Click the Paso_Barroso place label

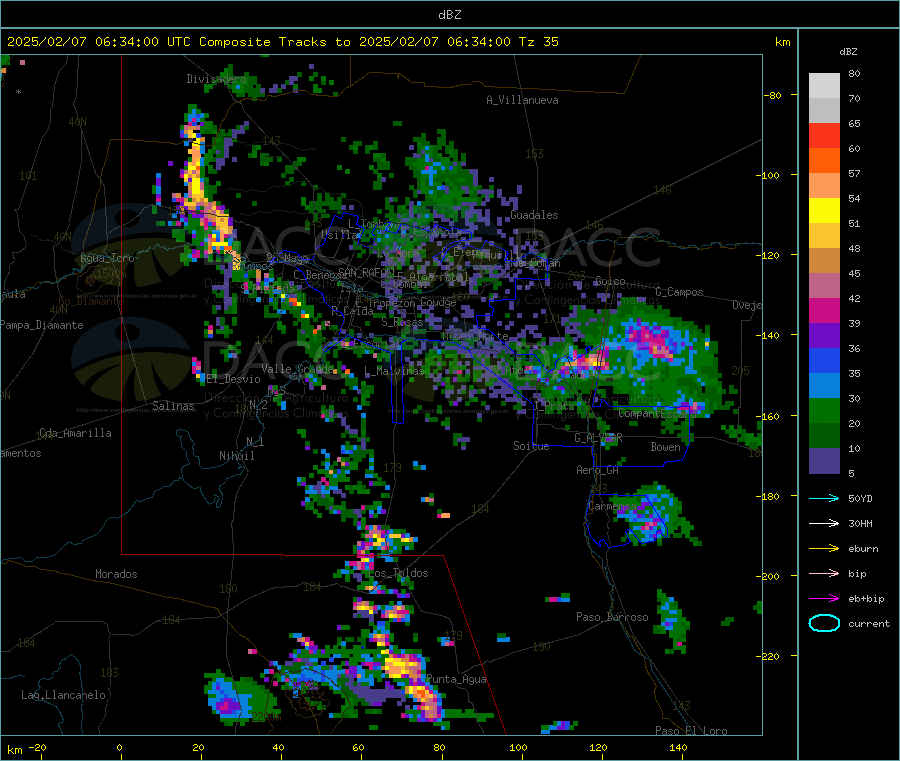click(x=612, y=617)
